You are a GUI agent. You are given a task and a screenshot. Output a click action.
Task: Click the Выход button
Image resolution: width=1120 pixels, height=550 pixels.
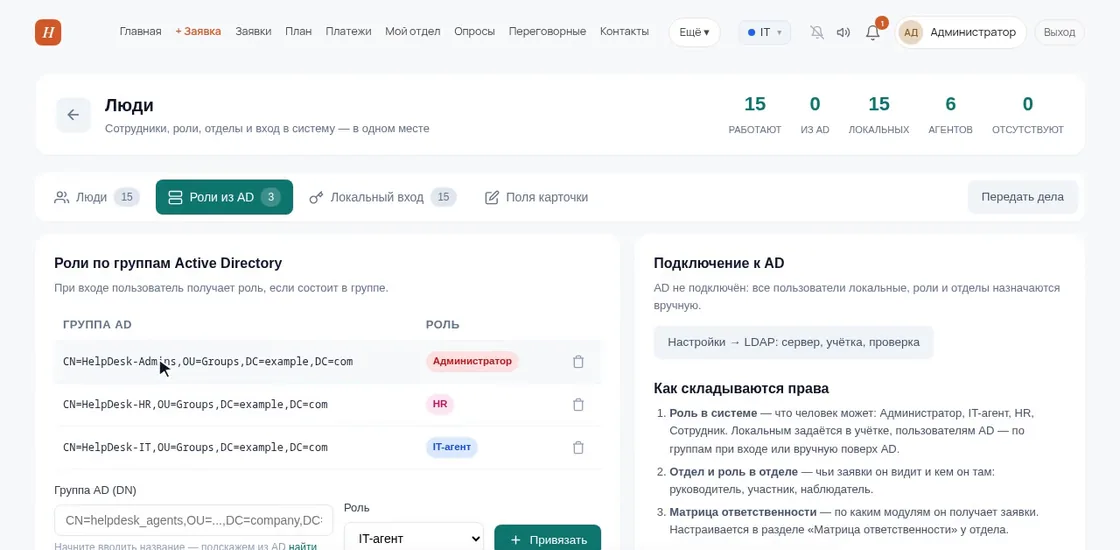tap(1059, 32)
